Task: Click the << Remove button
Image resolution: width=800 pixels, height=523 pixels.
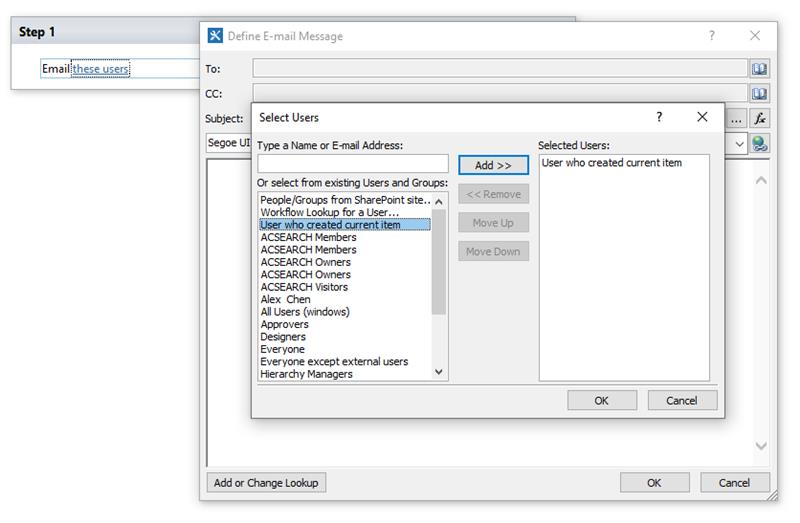Action: [x=493, y=194]
